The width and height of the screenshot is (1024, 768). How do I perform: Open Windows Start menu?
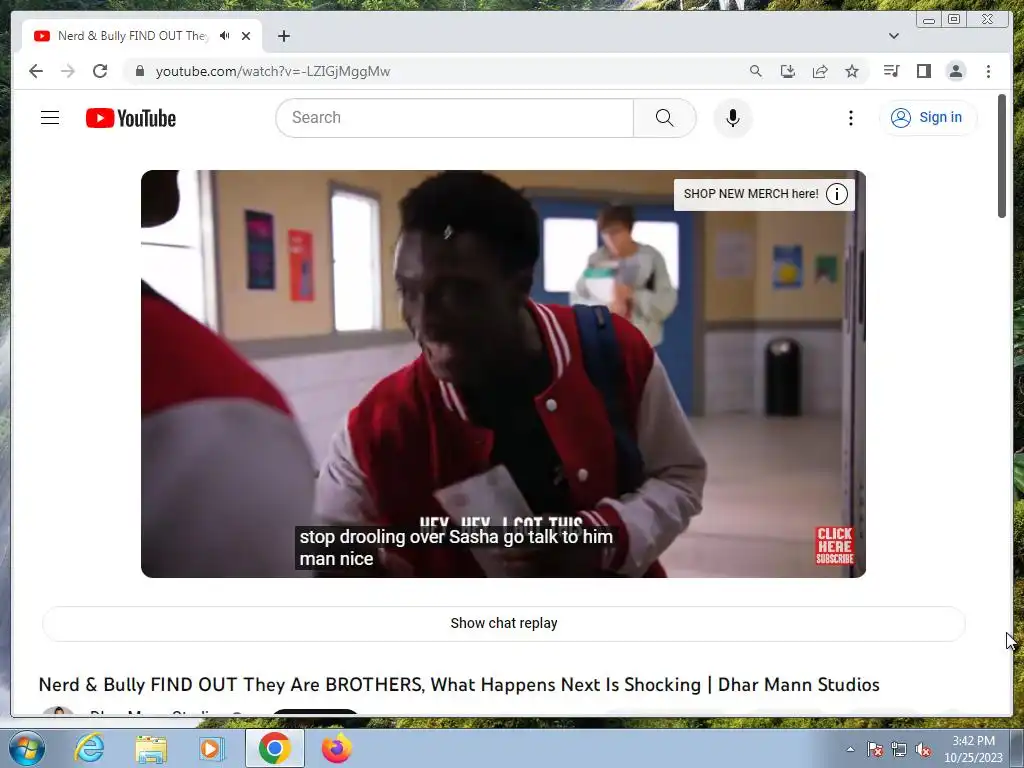(26, 748)
